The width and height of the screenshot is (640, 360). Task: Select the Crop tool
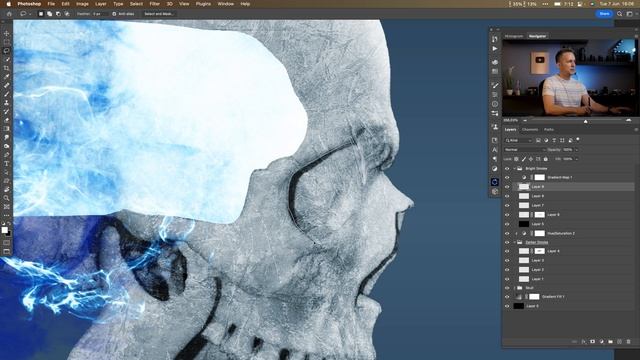tap(7, 68)
